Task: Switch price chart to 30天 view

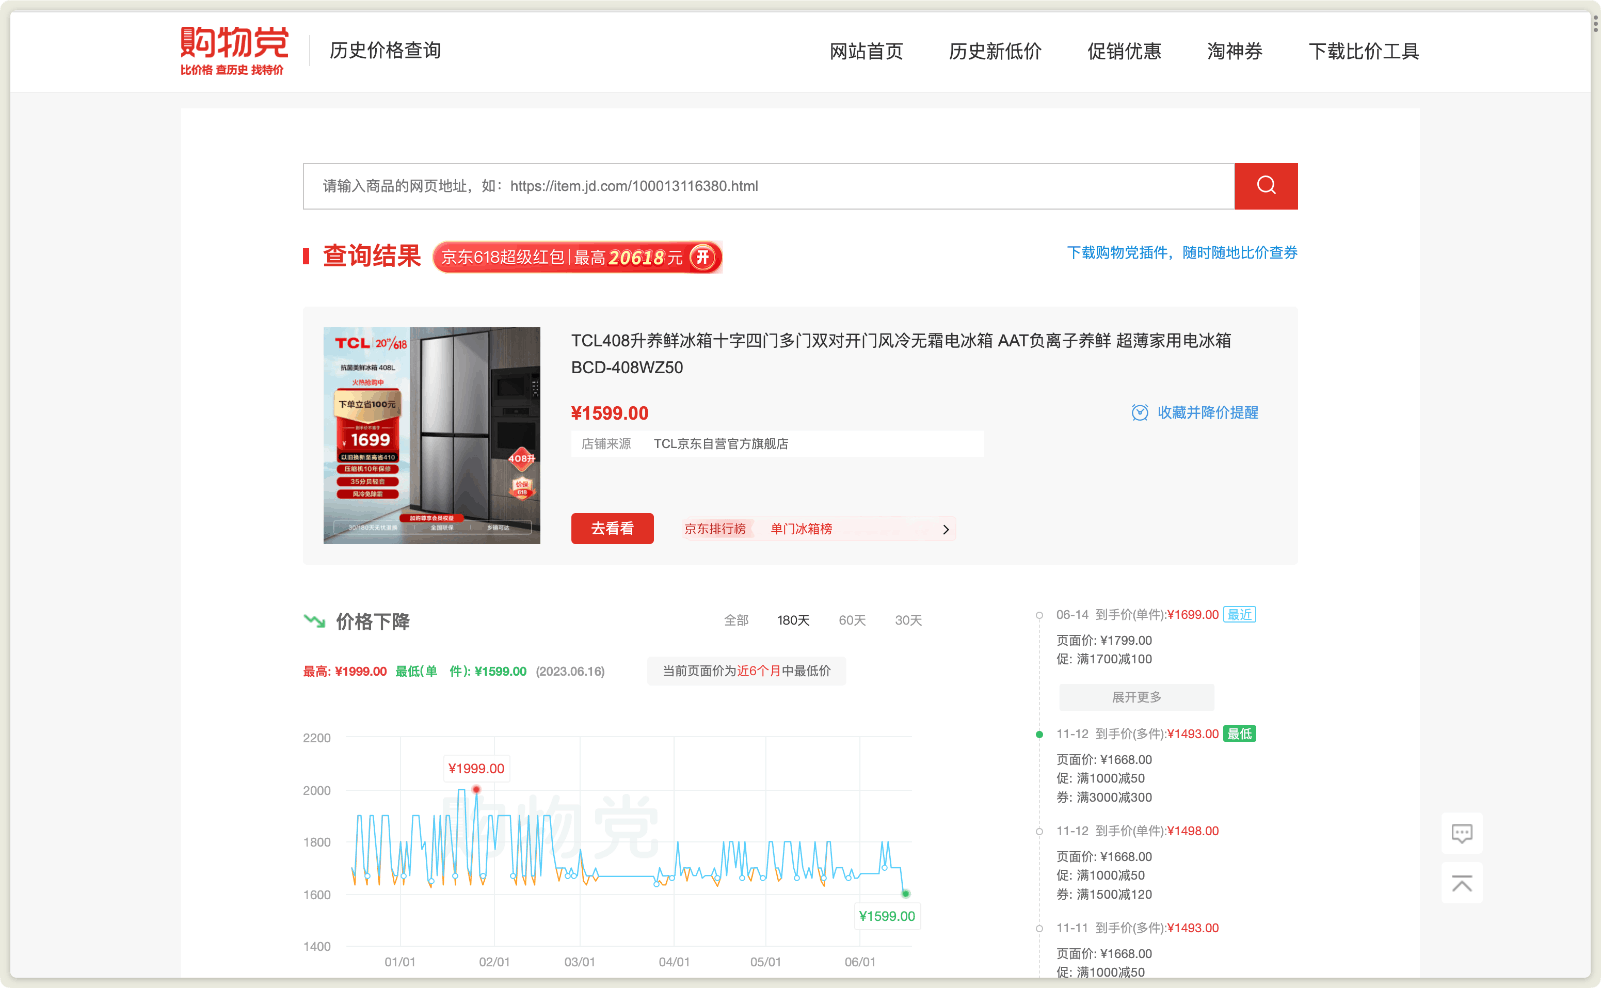Action: pos(907,620)
